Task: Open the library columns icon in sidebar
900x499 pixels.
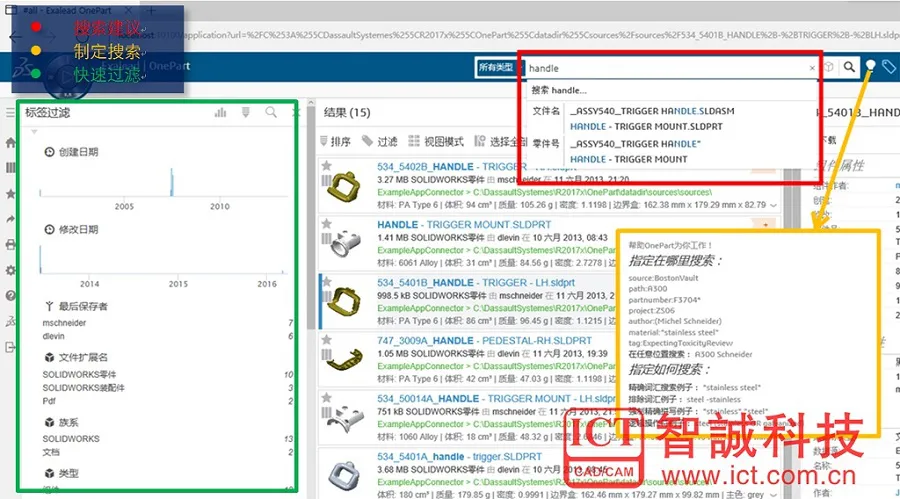Action: 10,168
